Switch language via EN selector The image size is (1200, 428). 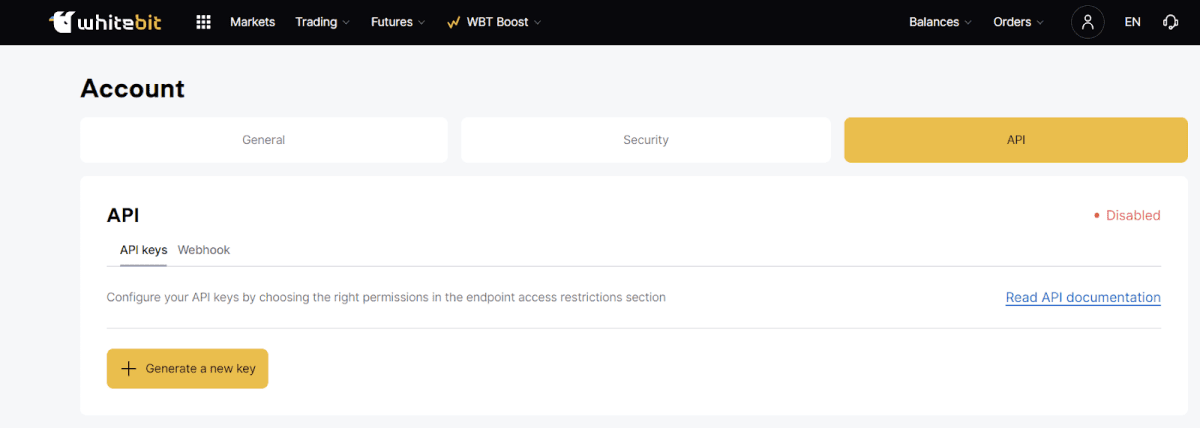coord(1132,22)
